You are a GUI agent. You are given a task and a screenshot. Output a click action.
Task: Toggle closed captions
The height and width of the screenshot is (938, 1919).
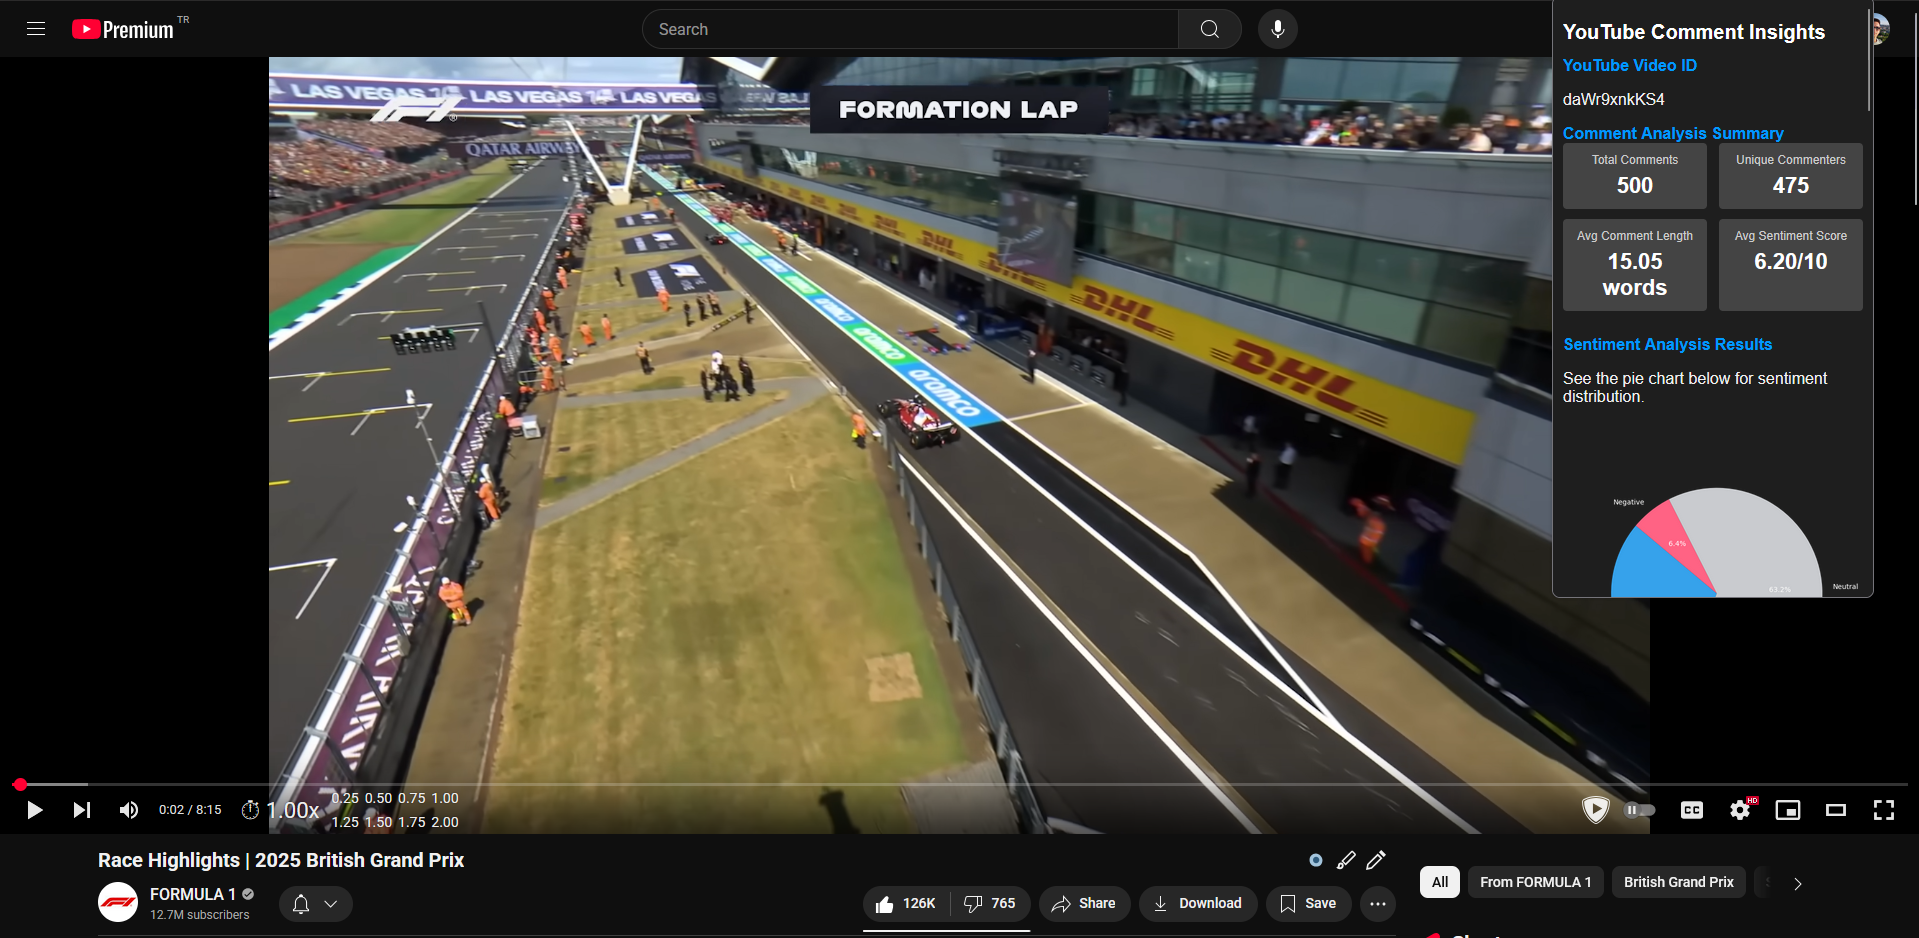pyautogui.click(x=1692, y=810)
